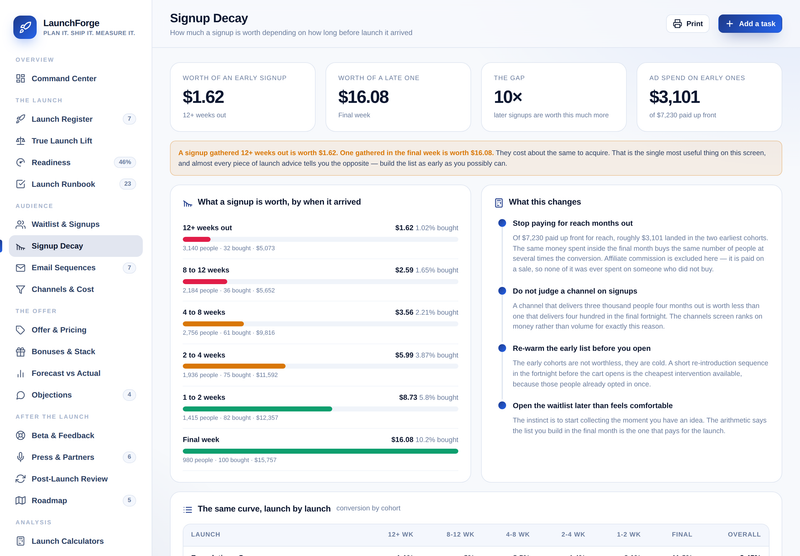
Task: Click the 10× gap value
Action: tap(508, 97)
